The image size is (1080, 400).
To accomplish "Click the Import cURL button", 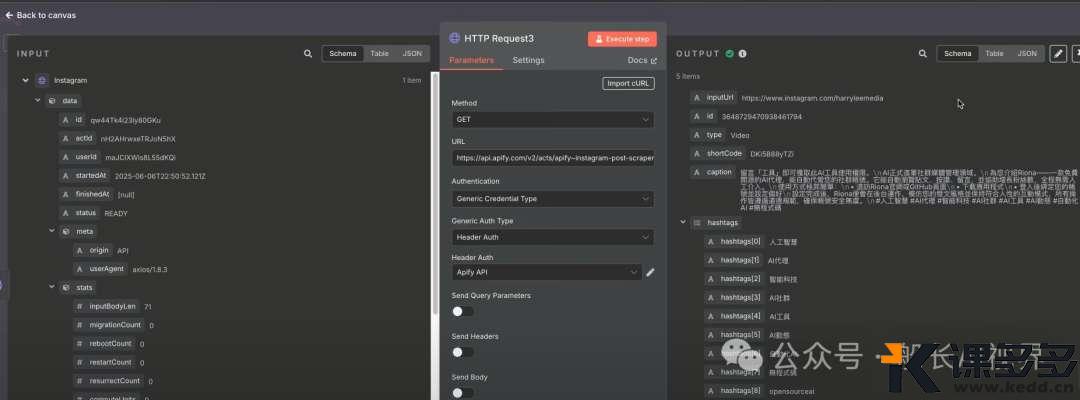I will click(628, 83).
